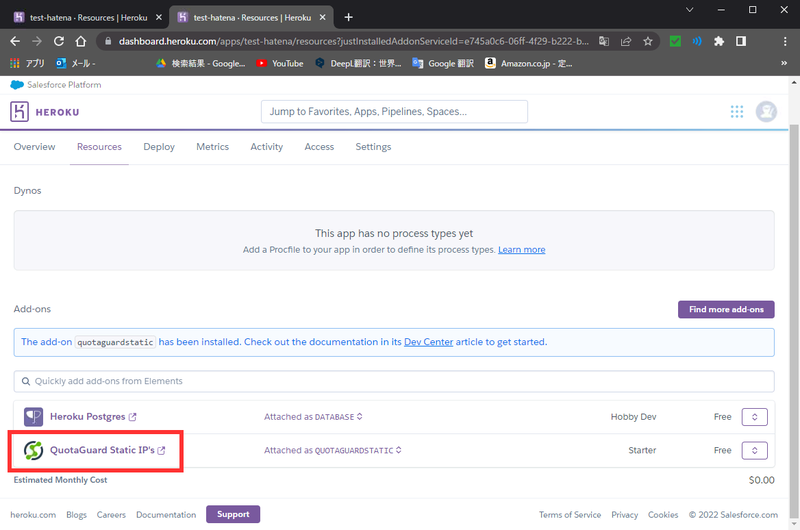800x530 pixels.
Task: Bookmark this page with the star icon
Action: point(648,41)
